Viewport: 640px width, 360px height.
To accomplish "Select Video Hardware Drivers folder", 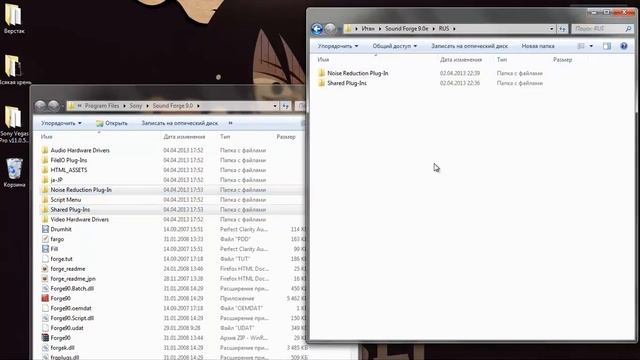I will point(80,219).
